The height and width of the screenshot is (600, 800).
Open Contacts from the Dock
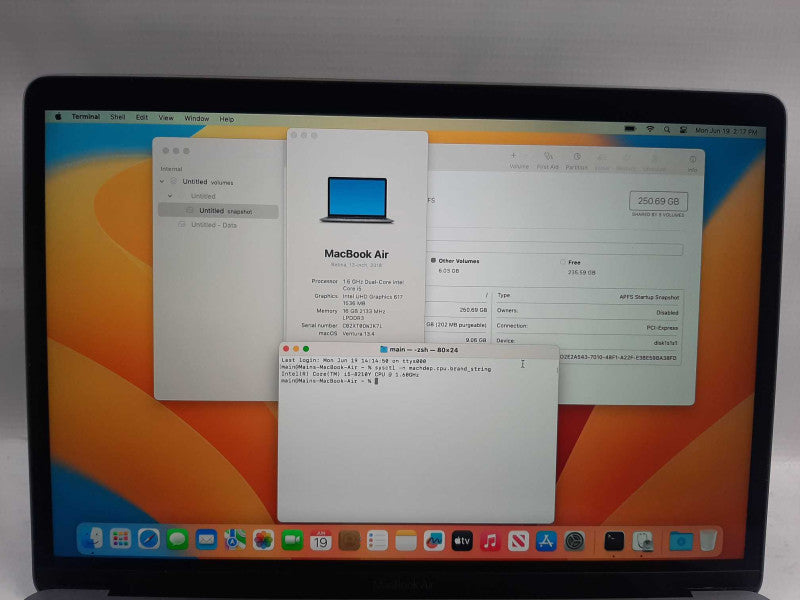[349, 541]
